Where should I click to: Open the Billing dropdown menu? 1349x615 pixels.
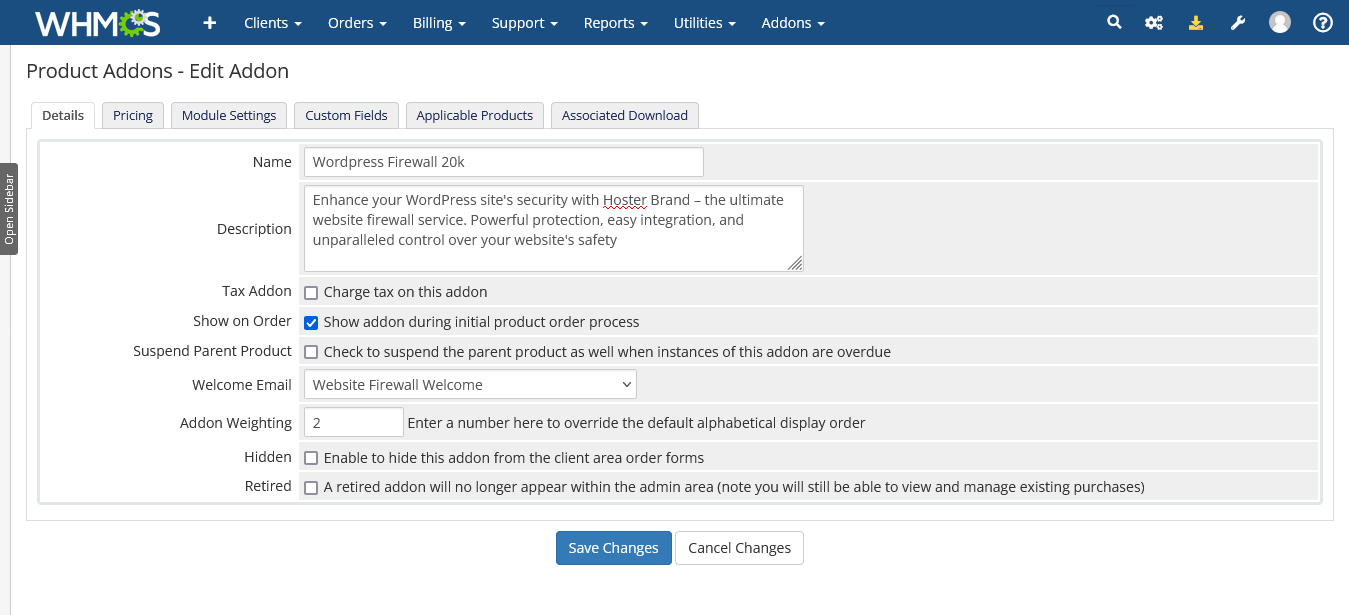tap(439, 23)
